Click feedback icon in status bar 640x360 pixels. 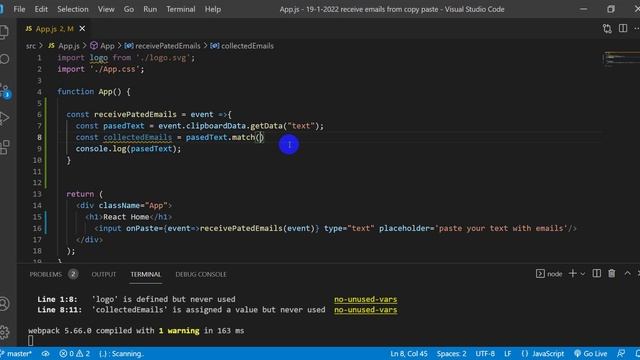[x=621, y=354]
